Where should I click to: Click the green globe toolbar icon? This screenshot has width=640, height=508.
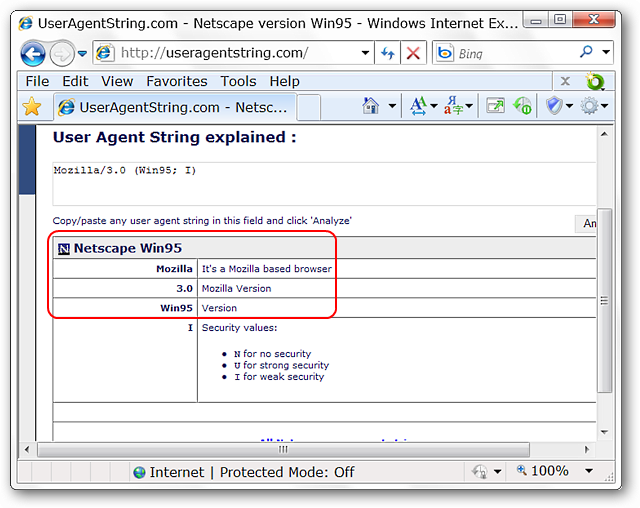tap(522, 106)
